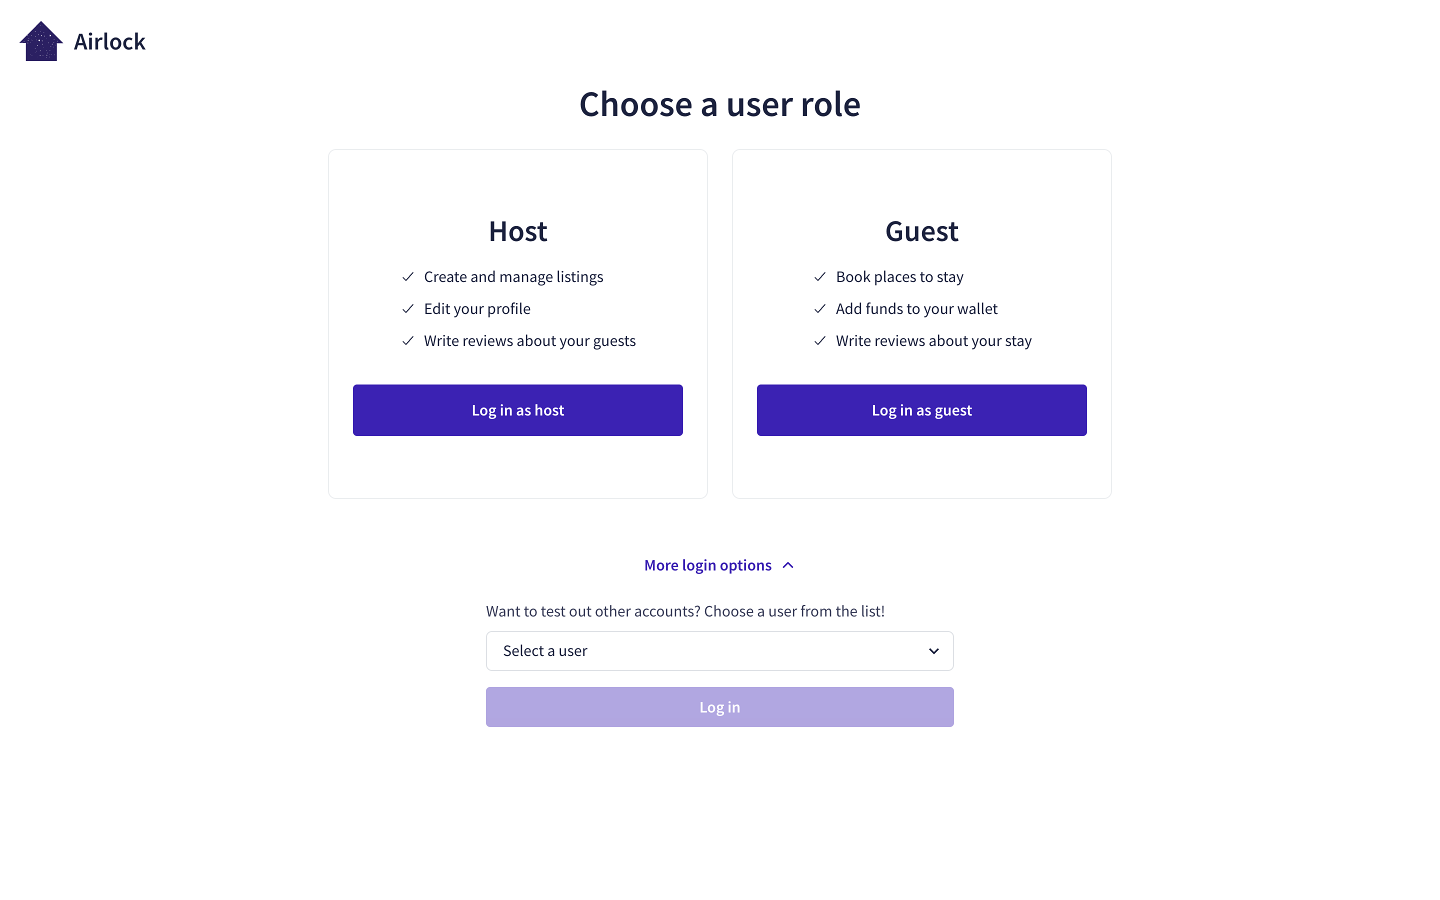This screenshot has height=900, width=1440.
Task: Click the Airlock brand name text
Action: pyautogui.click(x=110, y=42)
